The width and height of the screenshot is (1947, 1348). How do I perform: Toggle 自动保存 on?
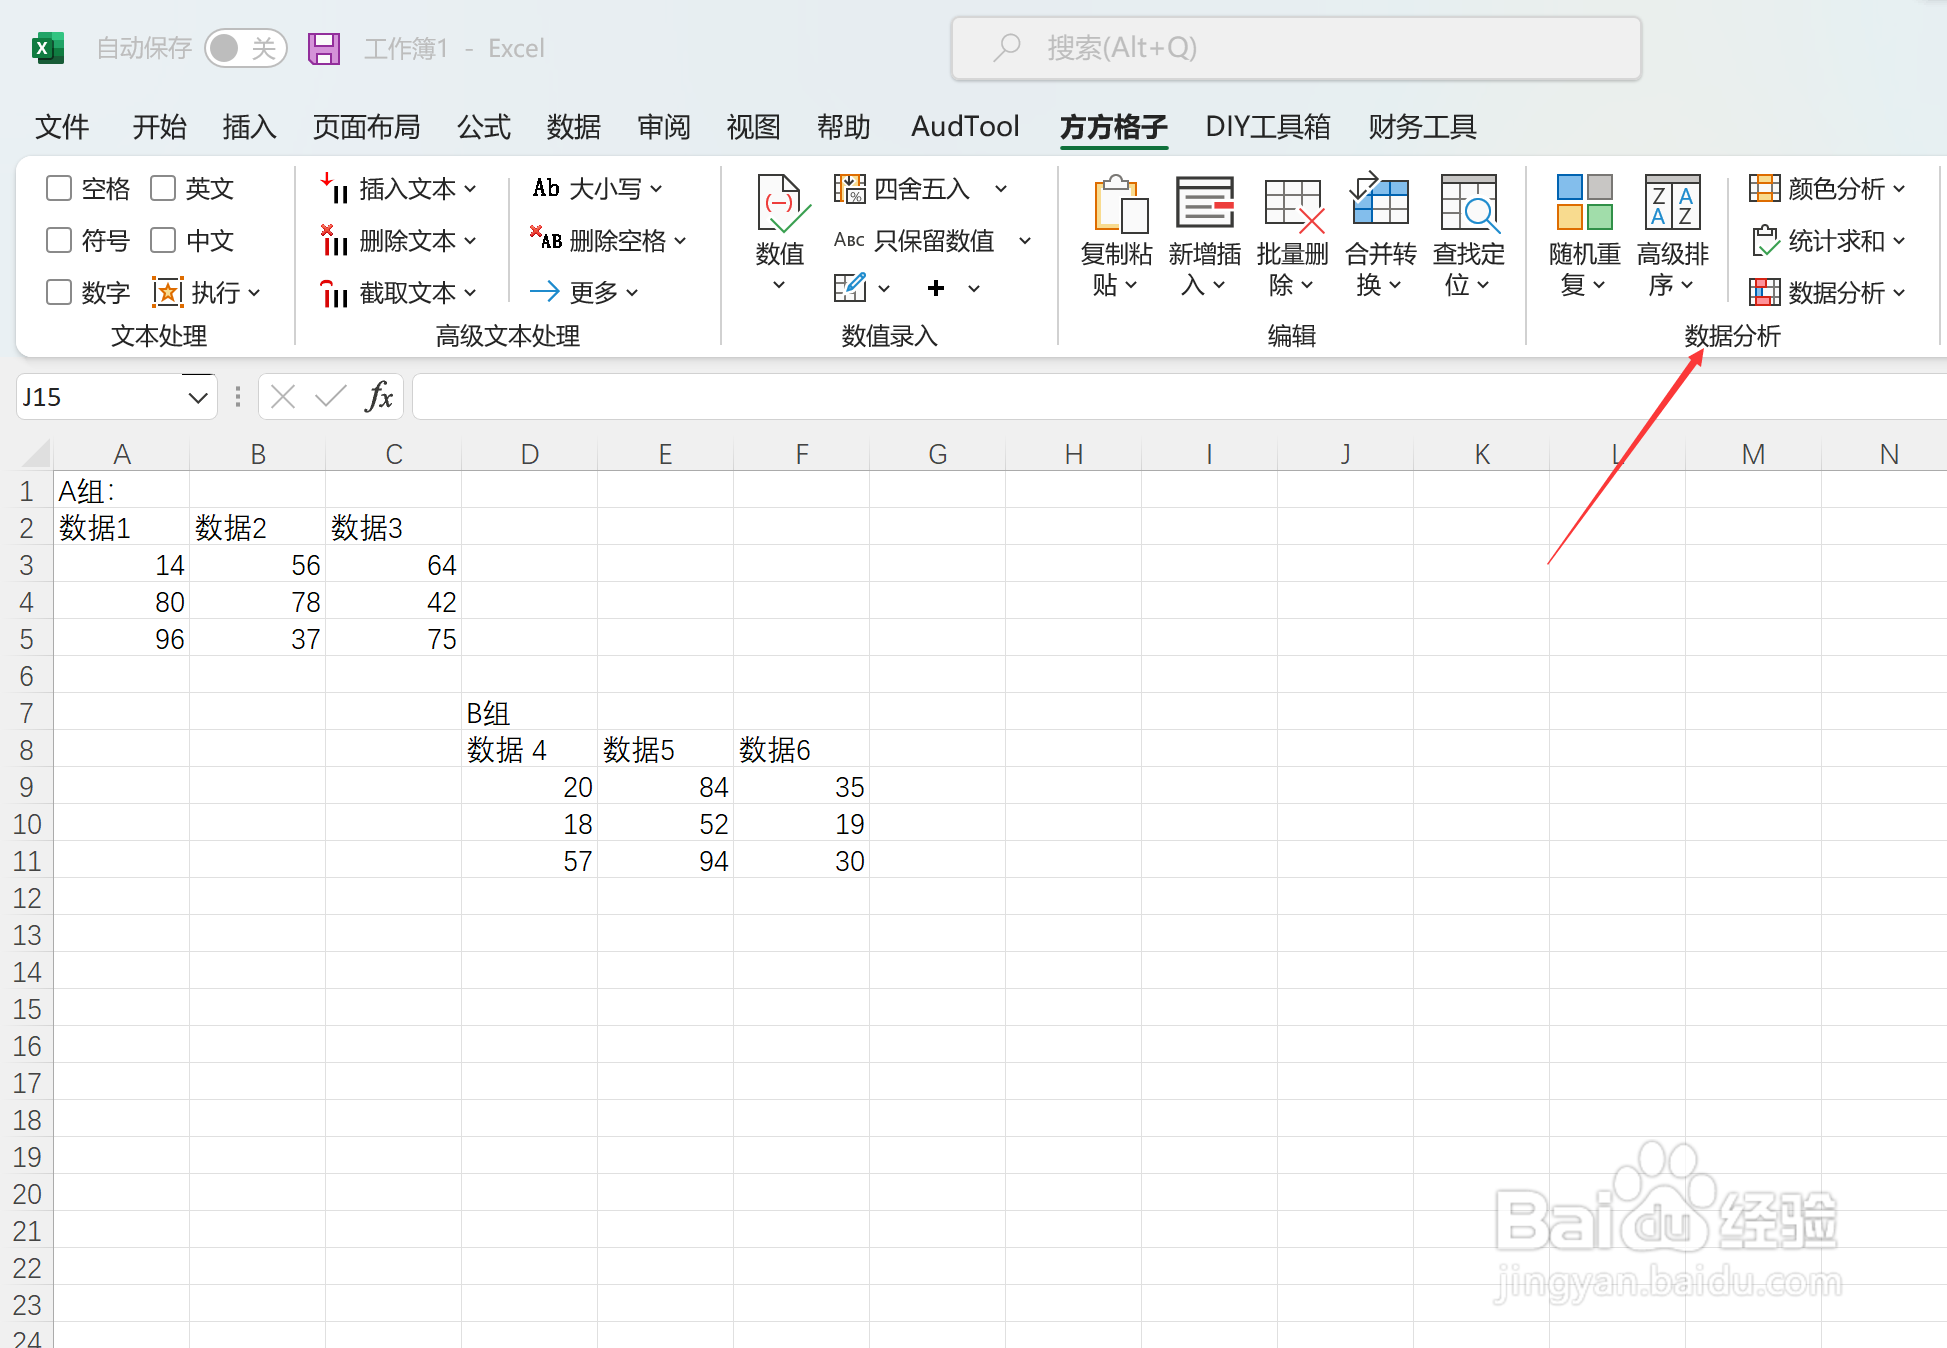click(246, 47)
